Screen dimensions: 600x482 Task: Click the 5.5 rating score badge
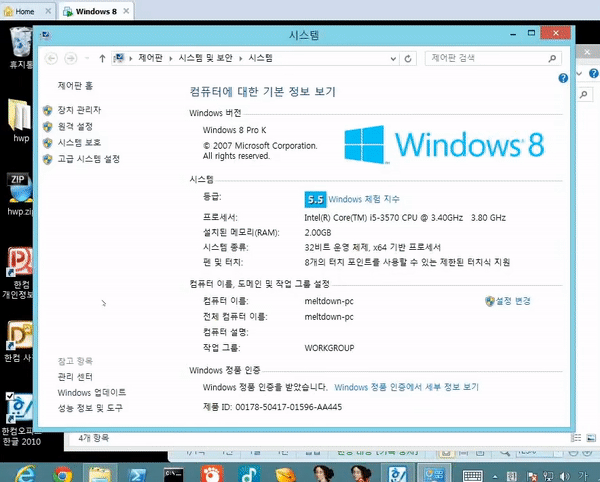[x=315, y=199]
